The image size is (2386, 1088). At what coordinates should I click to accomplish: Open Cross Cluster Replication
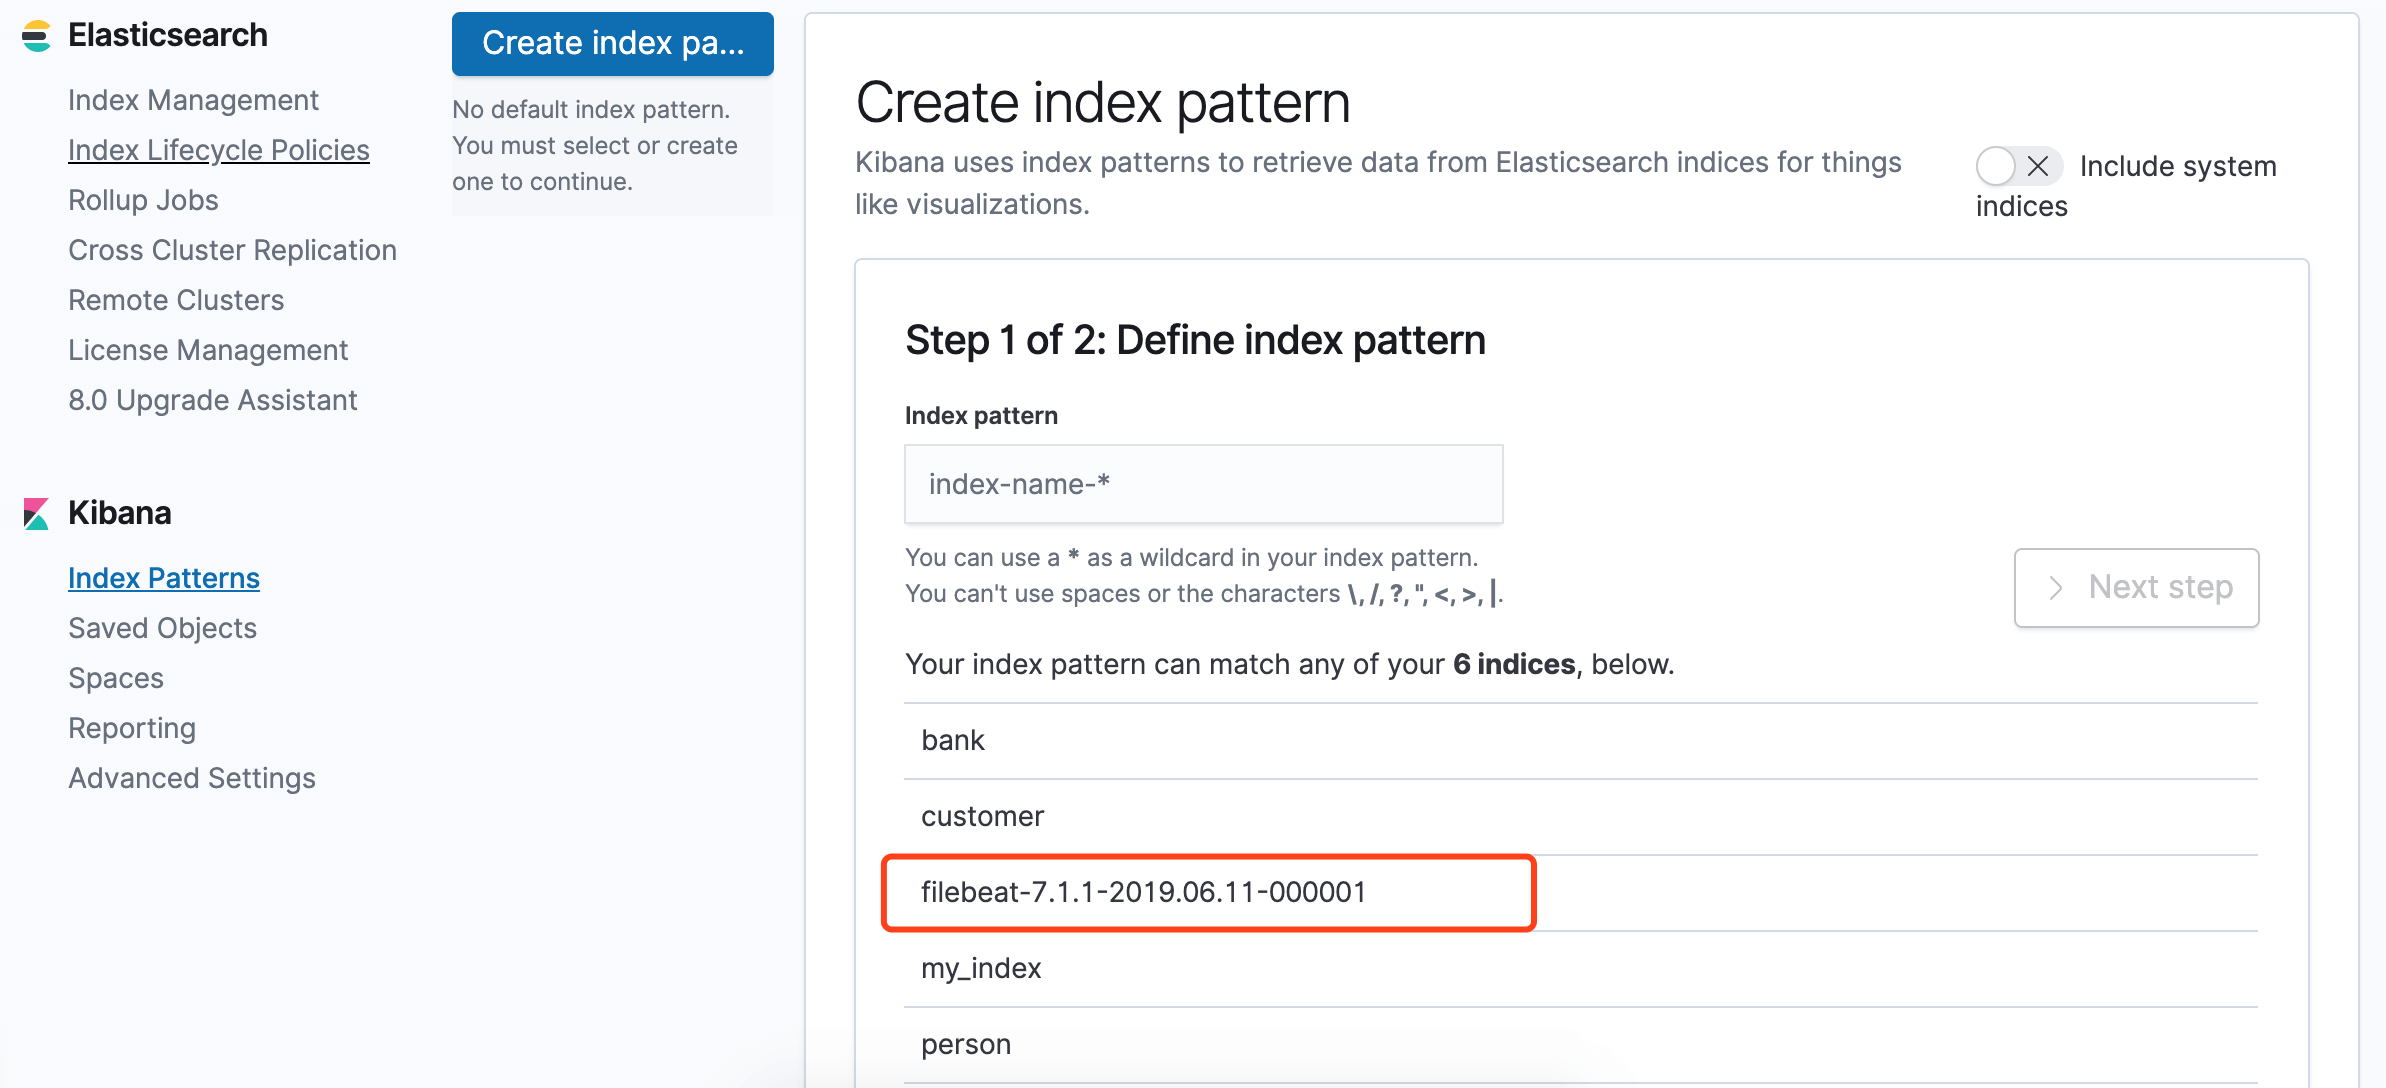pyautogui.click(x=232, y=250)
